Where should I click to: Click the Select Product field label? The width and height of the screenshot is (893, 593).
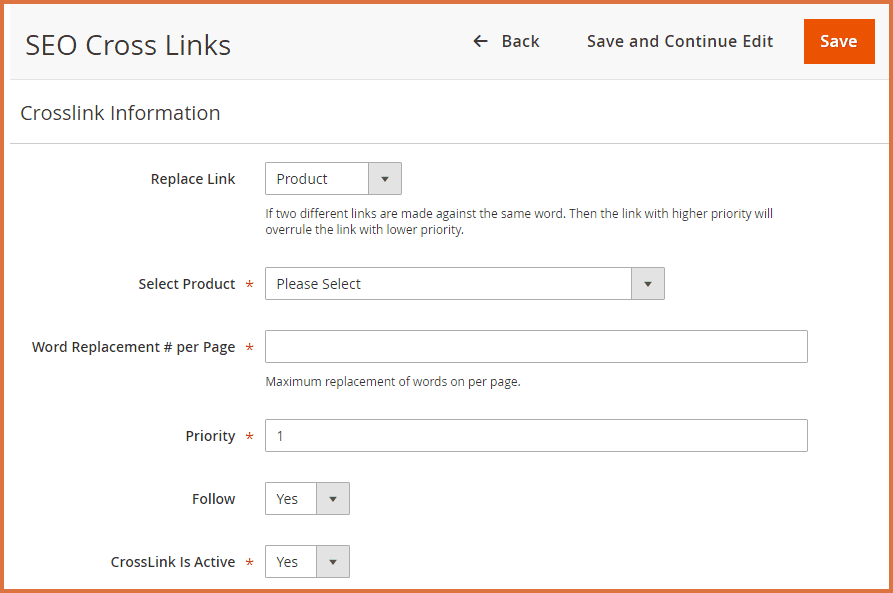pyautogui.click(x=187, y=284)
